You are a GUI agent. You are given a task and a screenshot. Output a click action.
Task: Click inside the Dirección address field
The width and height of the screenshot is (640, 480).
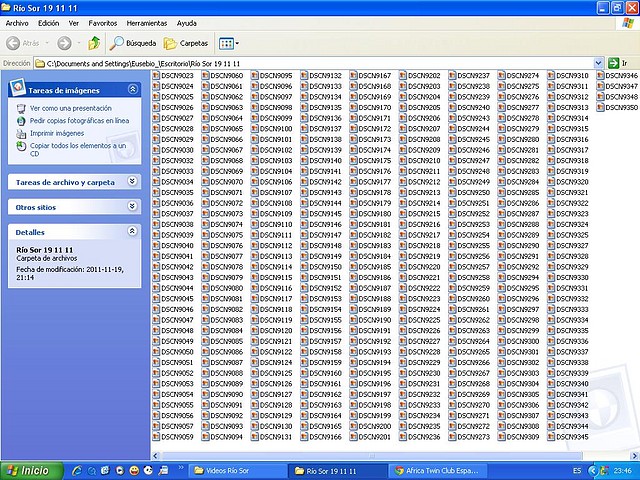click(314, 63)
